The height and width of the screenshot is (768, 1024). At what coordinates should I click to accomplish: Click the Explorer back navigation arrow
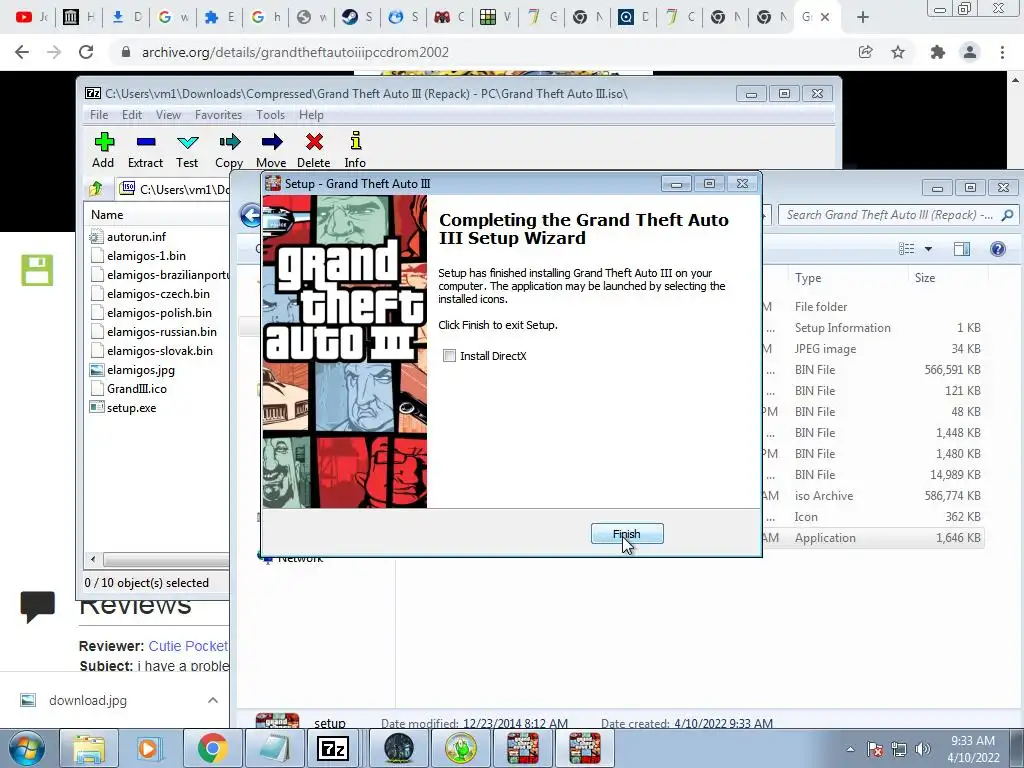tap(250, 215)
